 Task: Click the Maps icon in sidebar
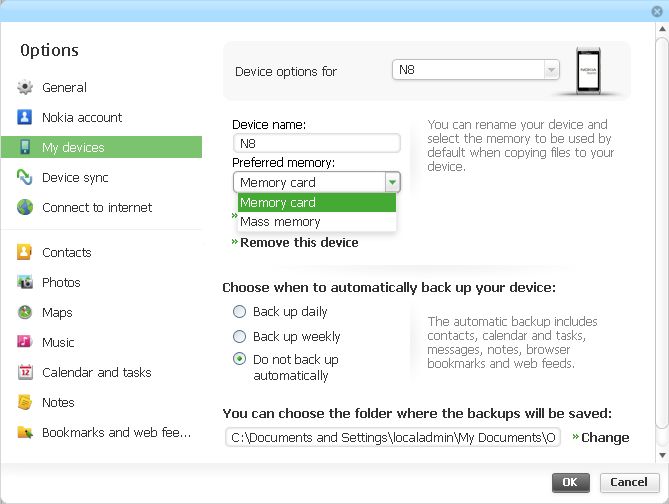(x=25, y=313)
